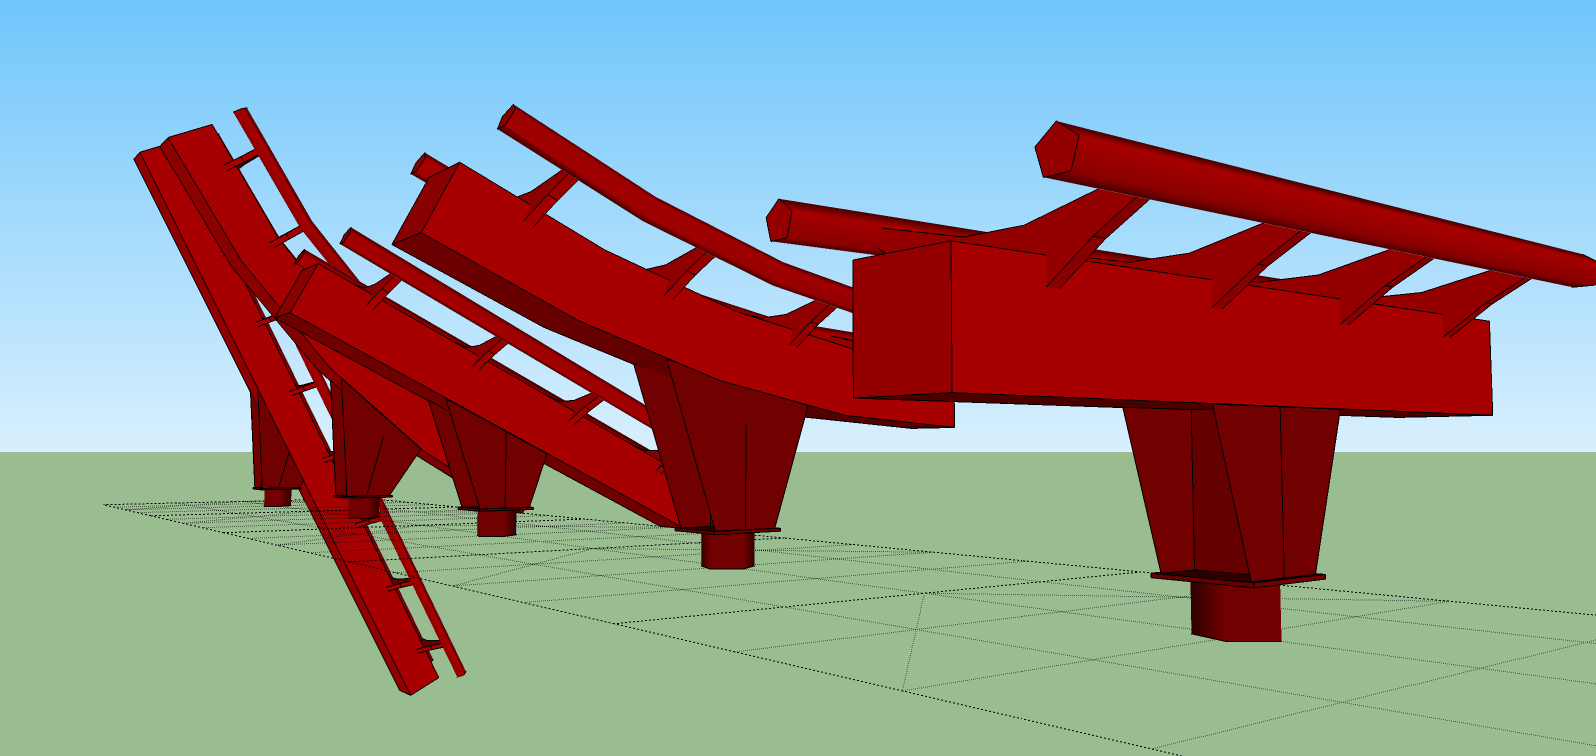Click the tip of the upper curved rail

click(507, 118)
